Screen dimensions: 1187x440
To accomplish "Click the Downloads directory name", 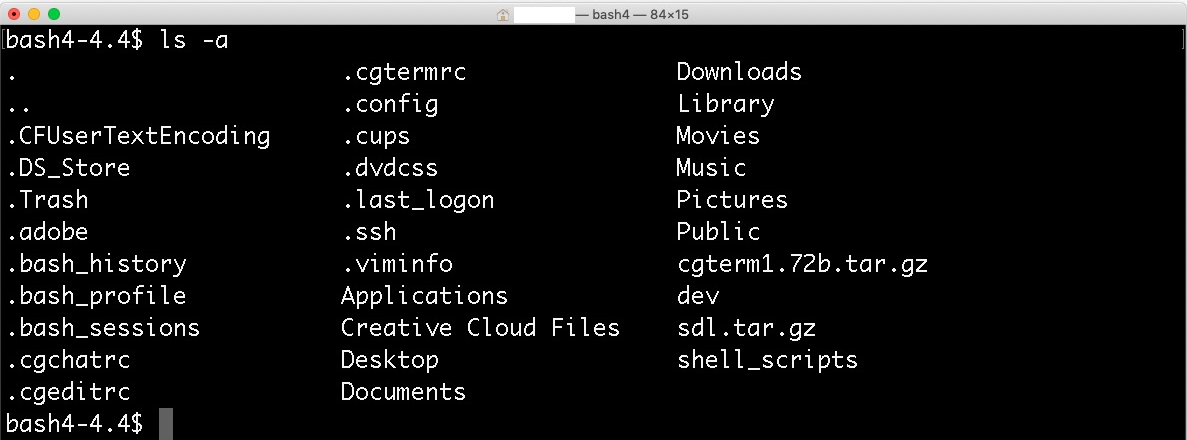I will pos(739,72).
